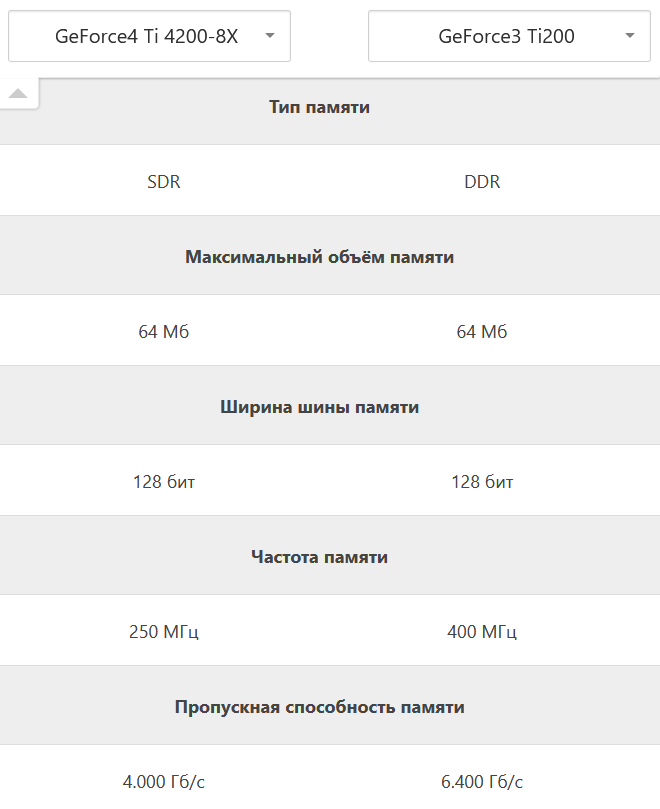
Task: Open the GeForce3 Ti200 dropdown
Action: (509, 36)
